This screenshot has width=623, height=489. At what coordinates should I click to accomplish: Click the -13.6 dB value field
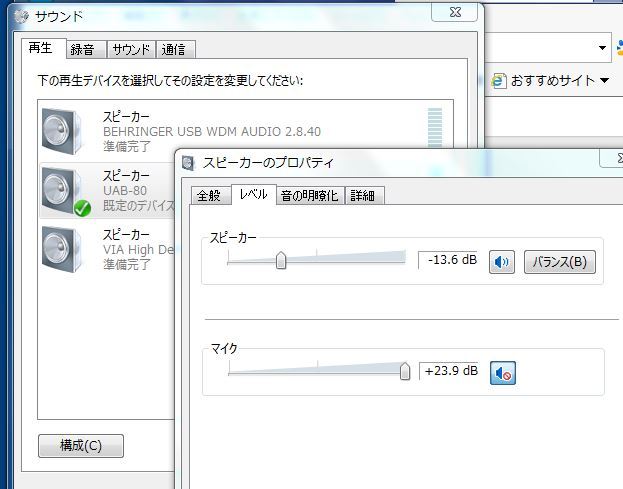click(451, 262)
